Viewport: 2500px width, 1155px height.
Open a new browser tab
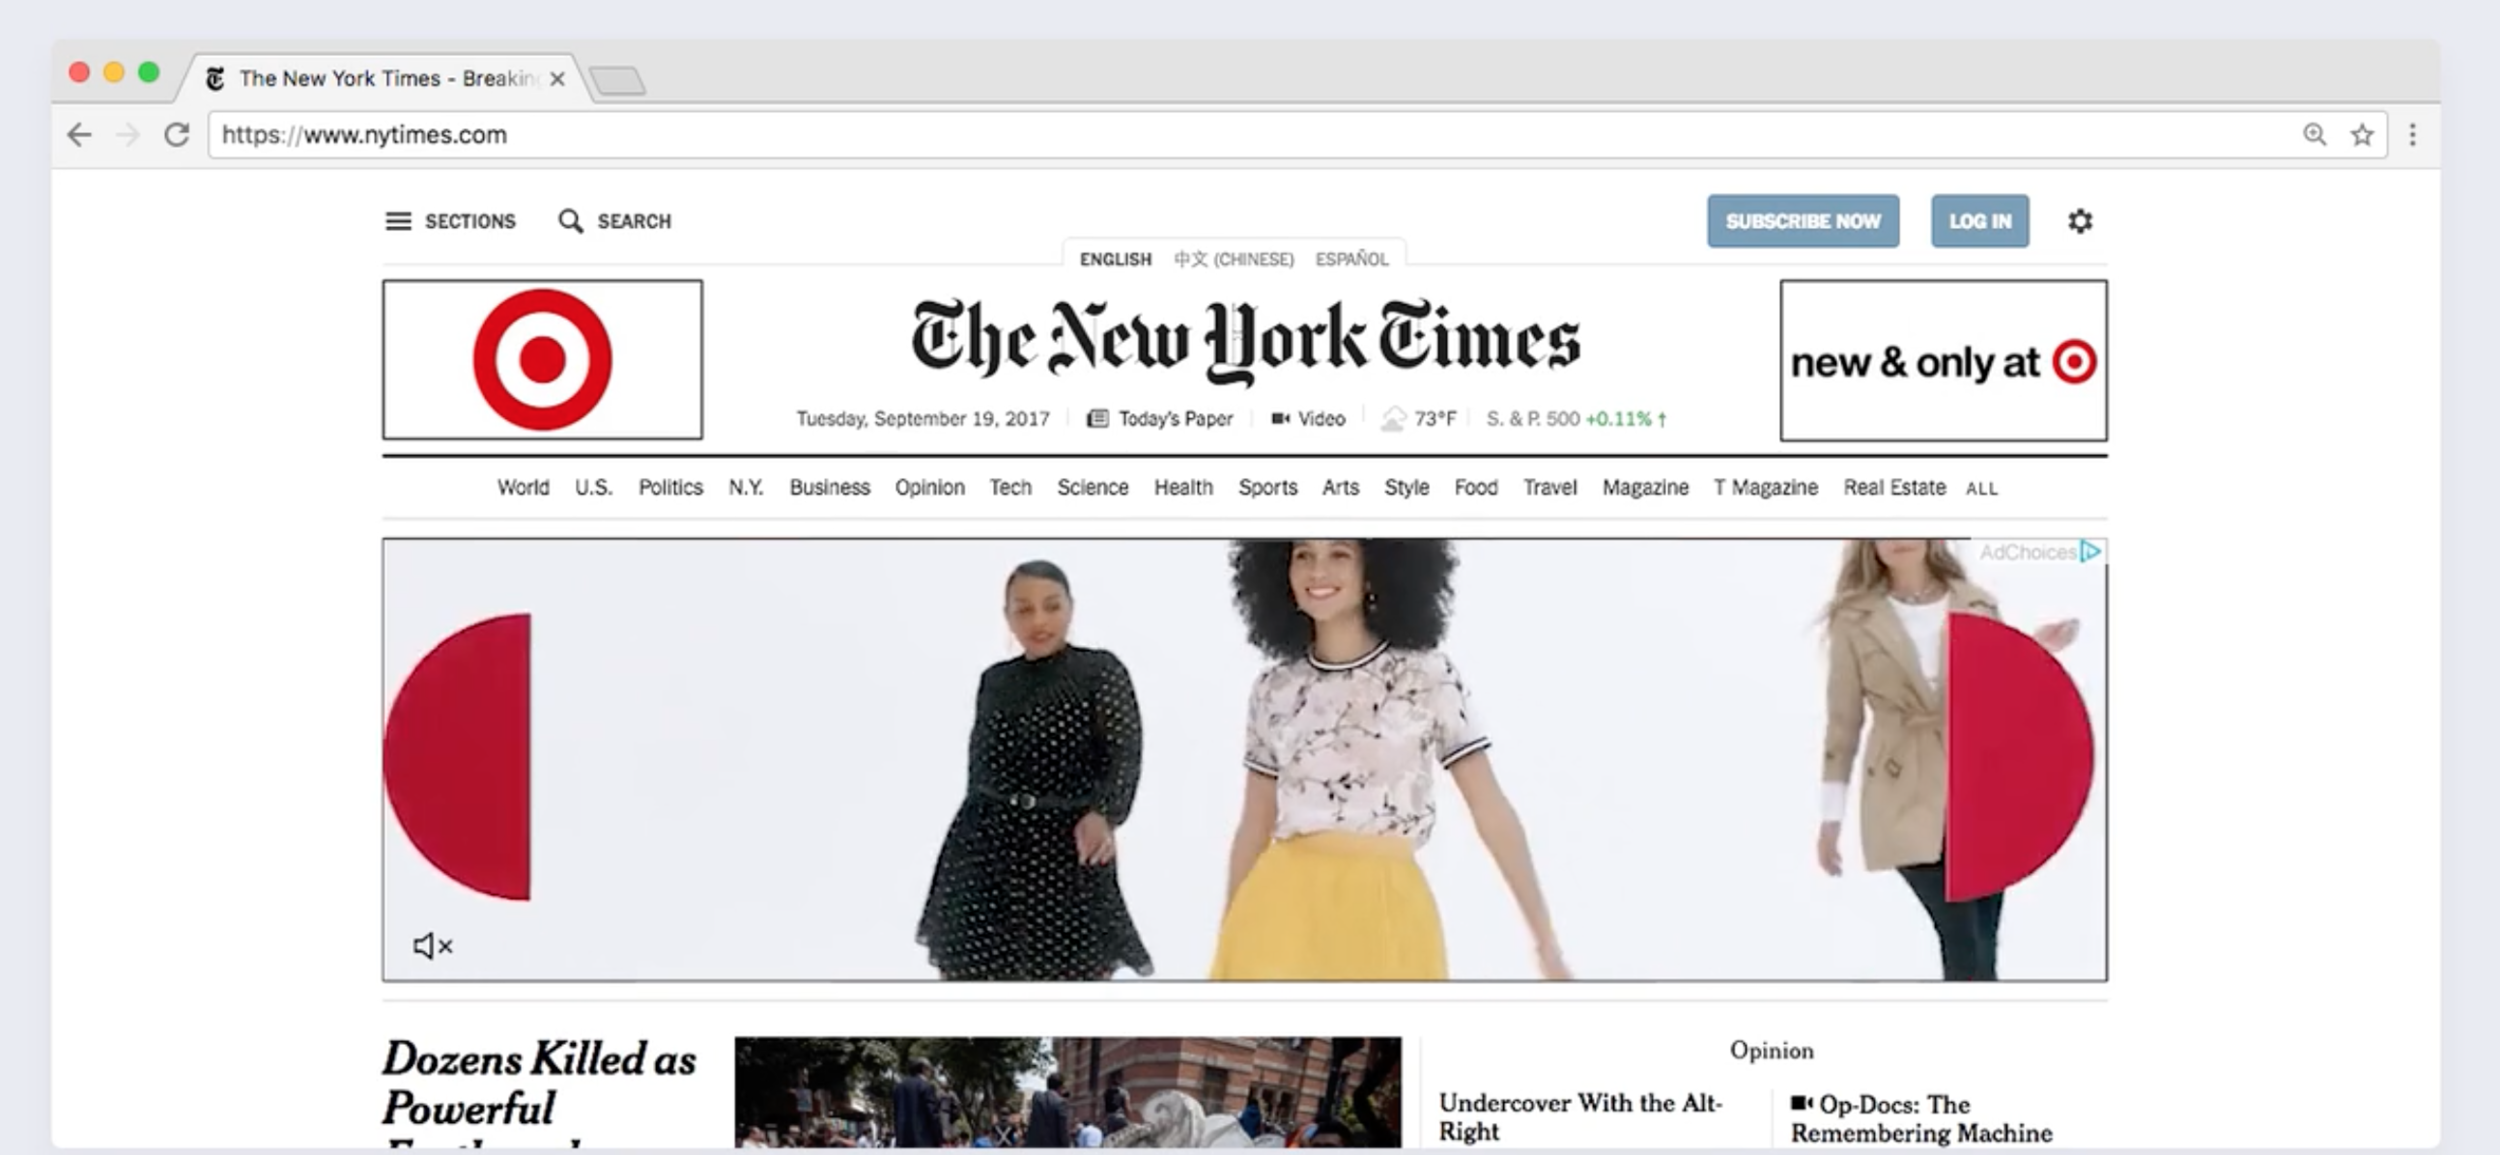tap(618, 80)
